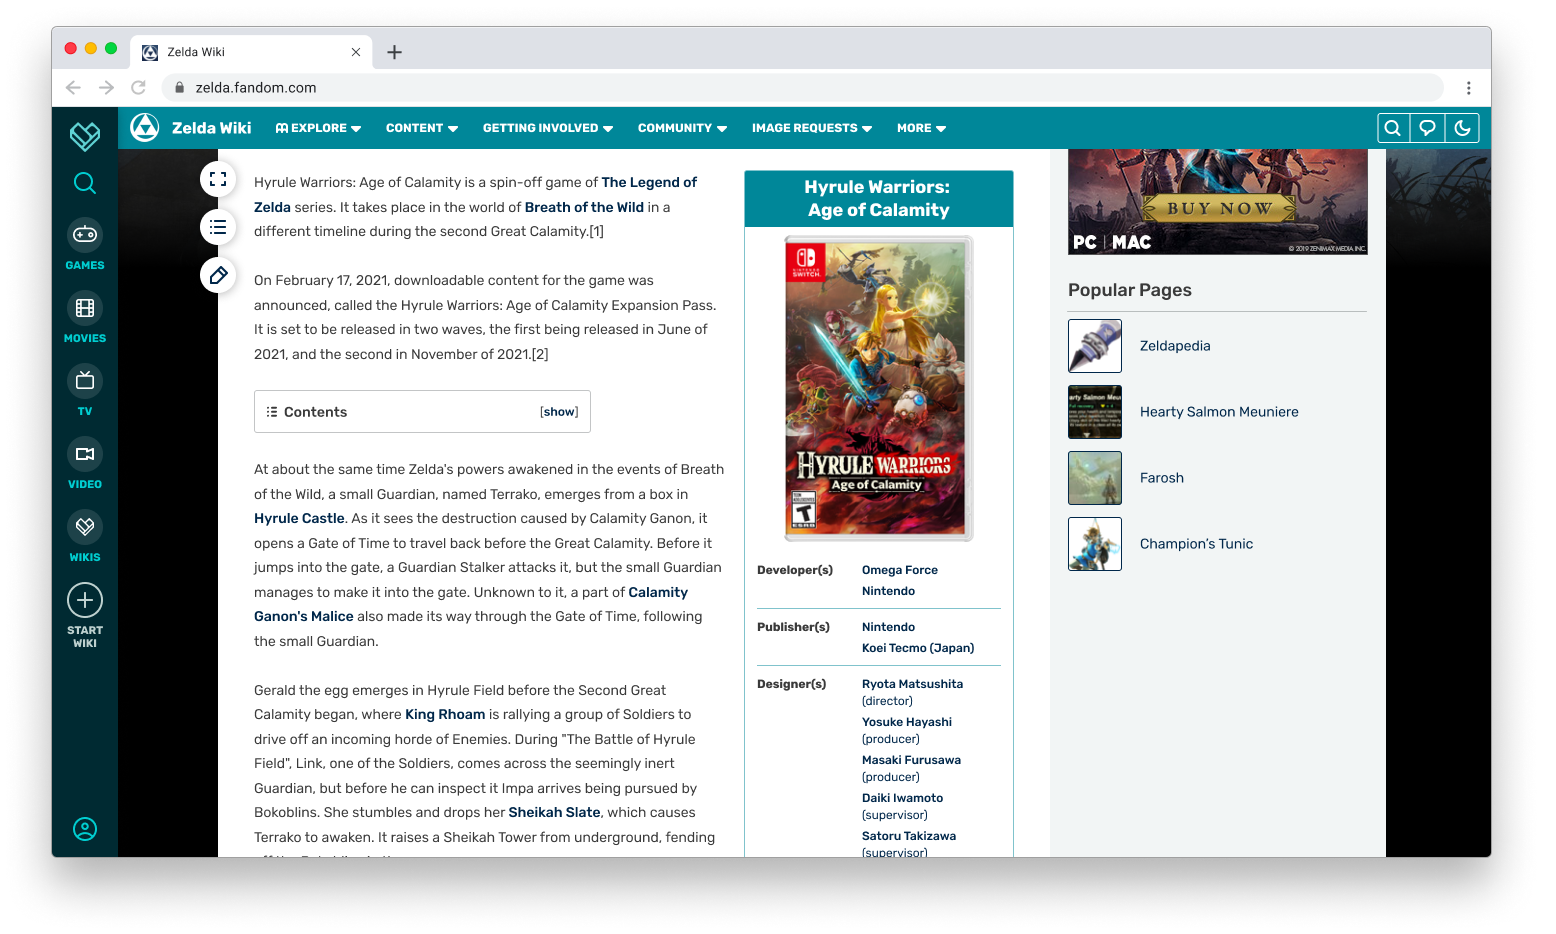Open the Content dropdown menu
Image resolution: width=1556 pixels, height=934 pixels.
coord(422,128)
